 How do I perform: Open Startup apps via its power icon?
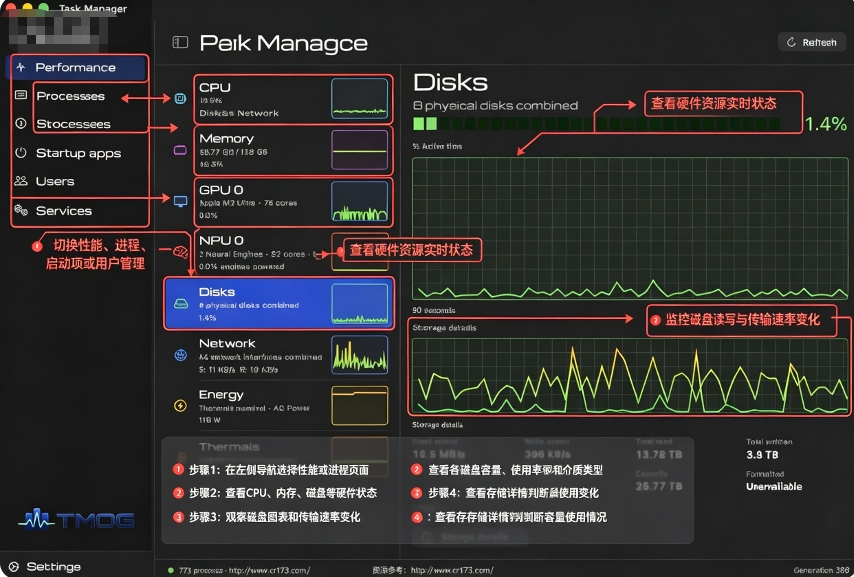point(21,153)
